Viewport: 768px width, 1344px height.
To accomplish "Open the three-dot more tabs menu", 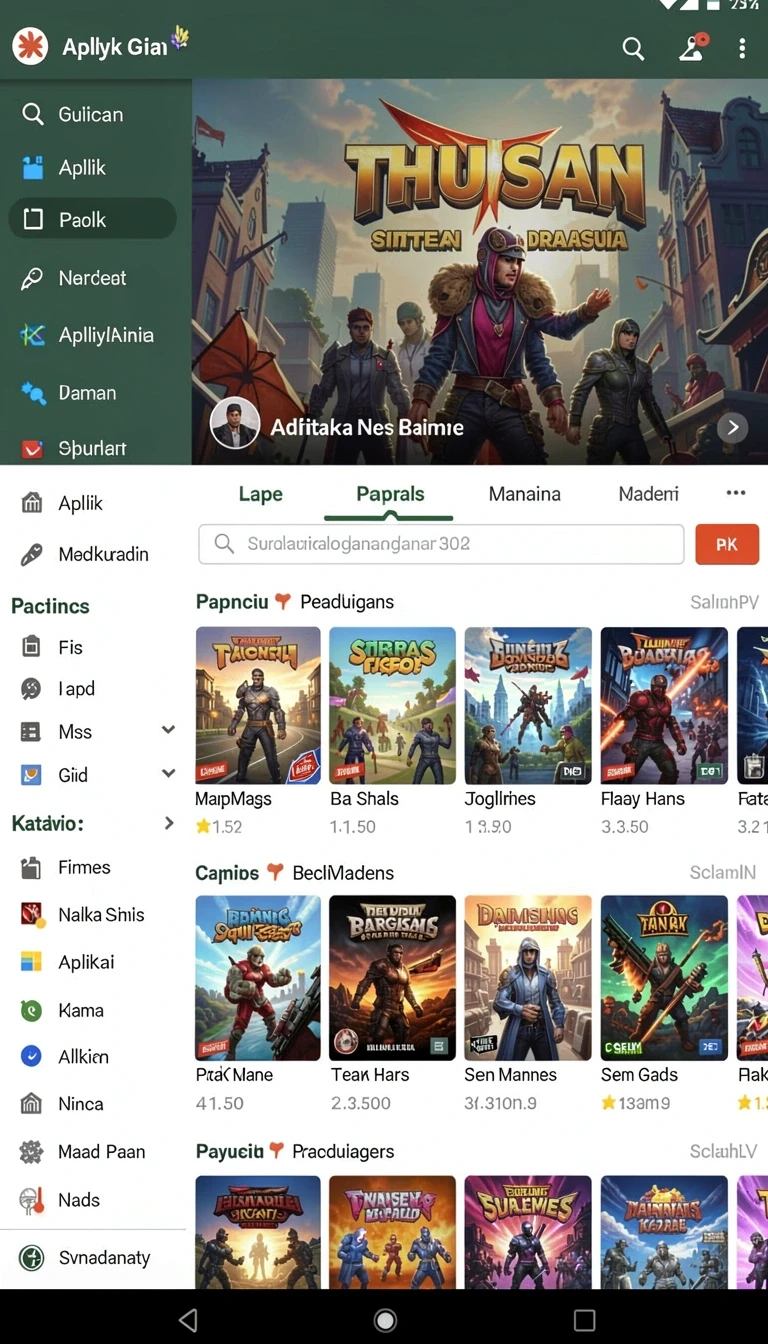I will (736, 493).
